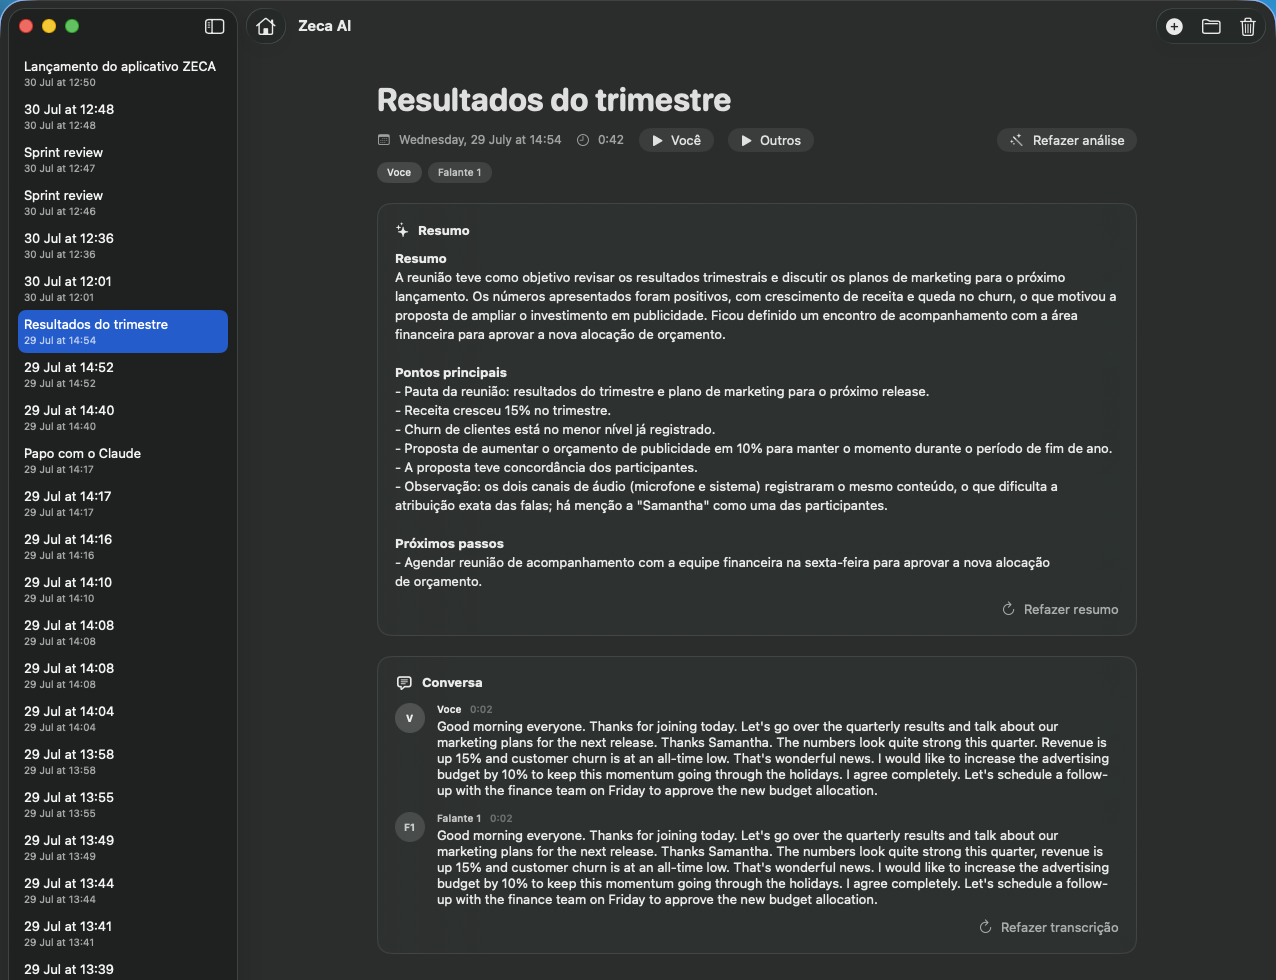Select the Voce speaker tag
This screenshot has height=980, width=1276.
click(x=399, y=172)
